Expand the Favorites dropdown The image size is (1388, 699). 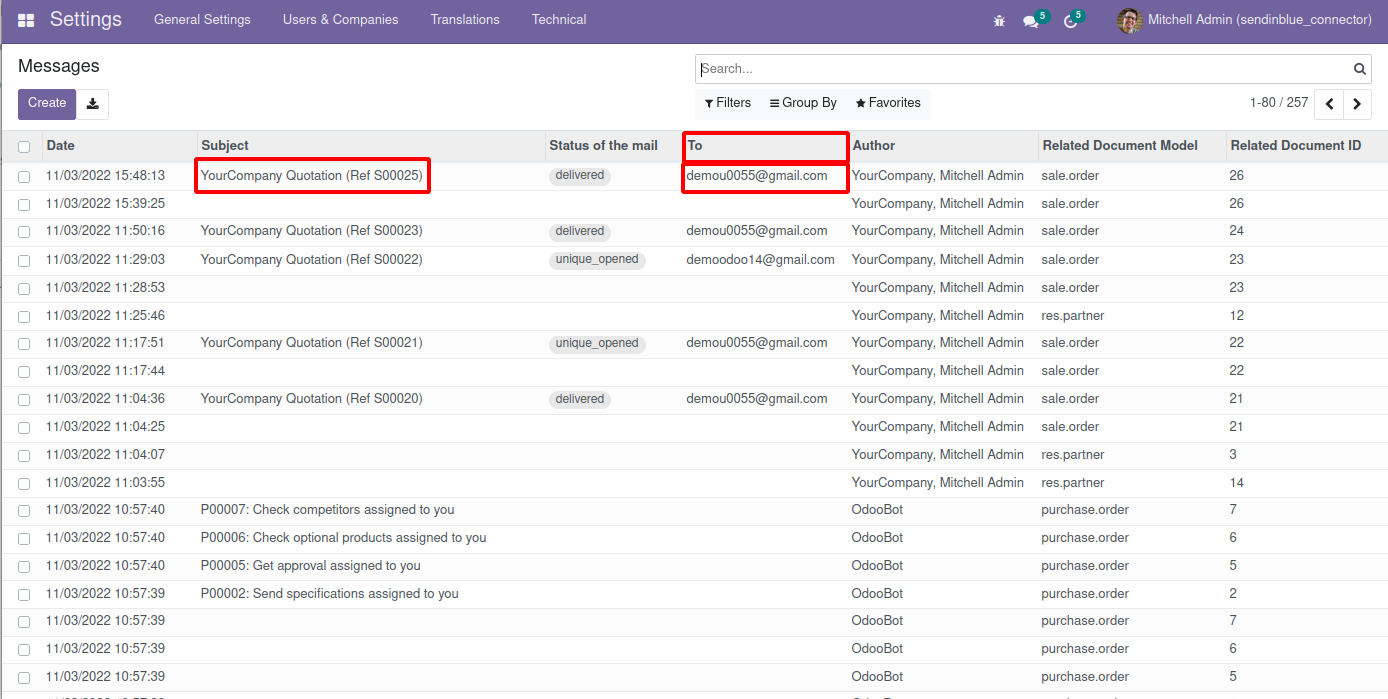888,103
